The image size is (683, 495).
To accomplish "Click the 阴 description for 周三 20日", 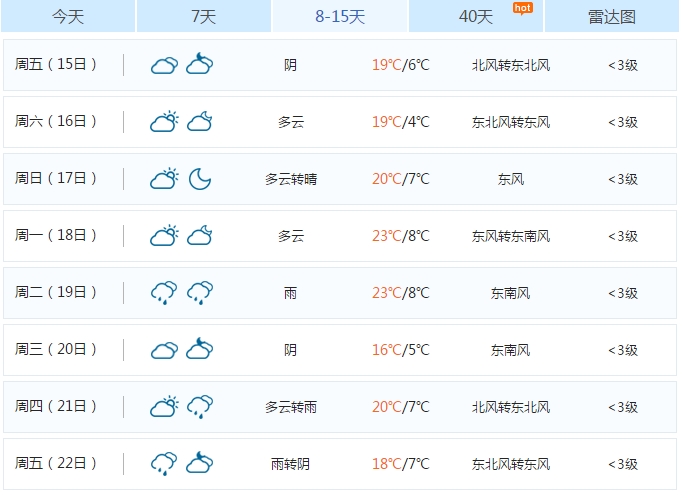I will point(291,350).
